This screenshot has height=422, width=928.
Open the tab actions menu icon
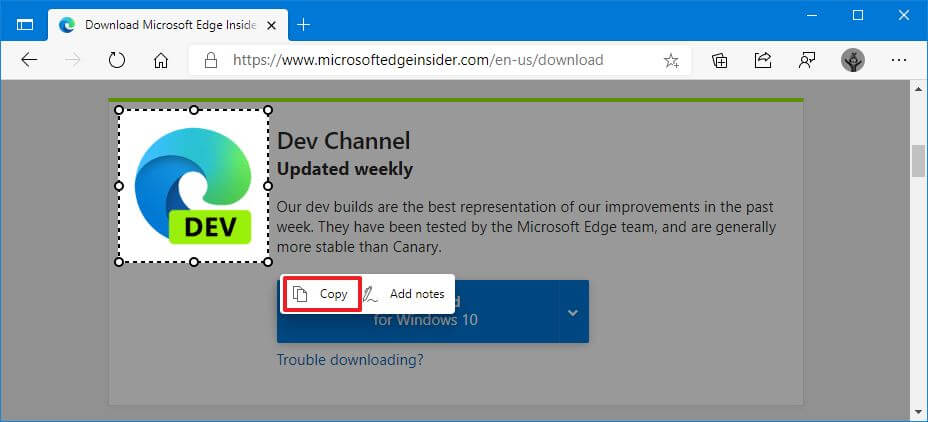pyautogui.click(x=25, y=24)
